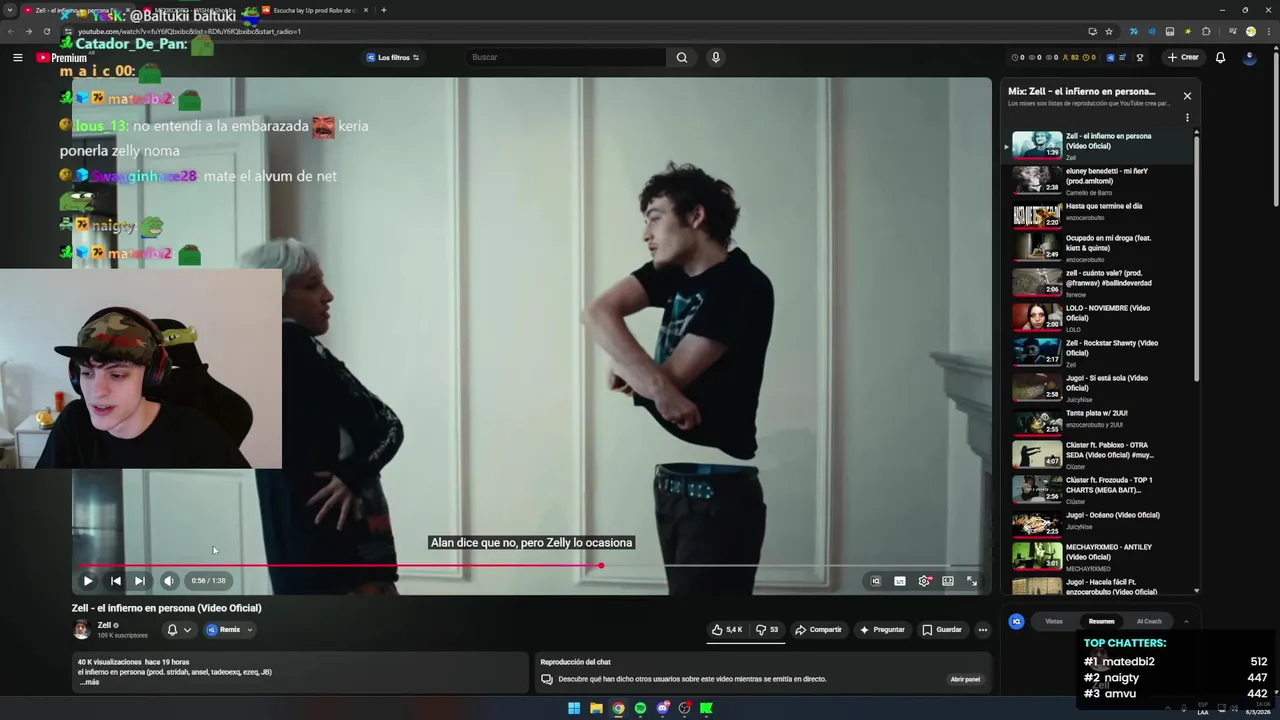Like the video with 5,4 K likes
This screenshot has height=720, width=1280.
point(728,630)
